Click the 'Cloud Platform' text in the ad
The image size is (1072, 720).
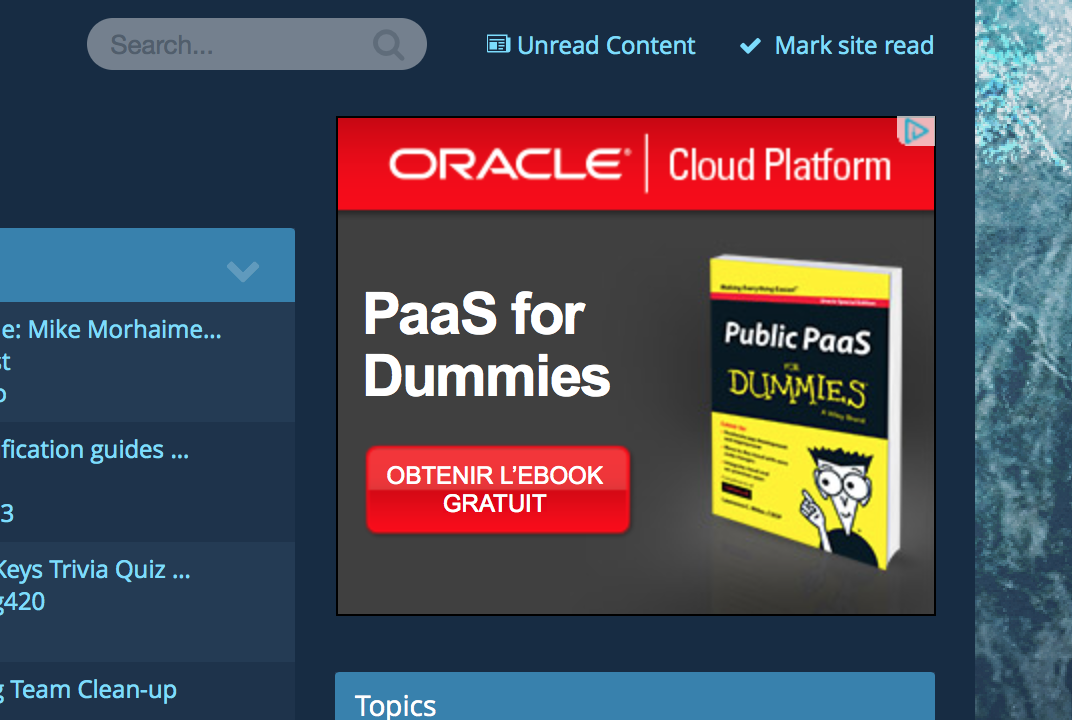(779, 165)
